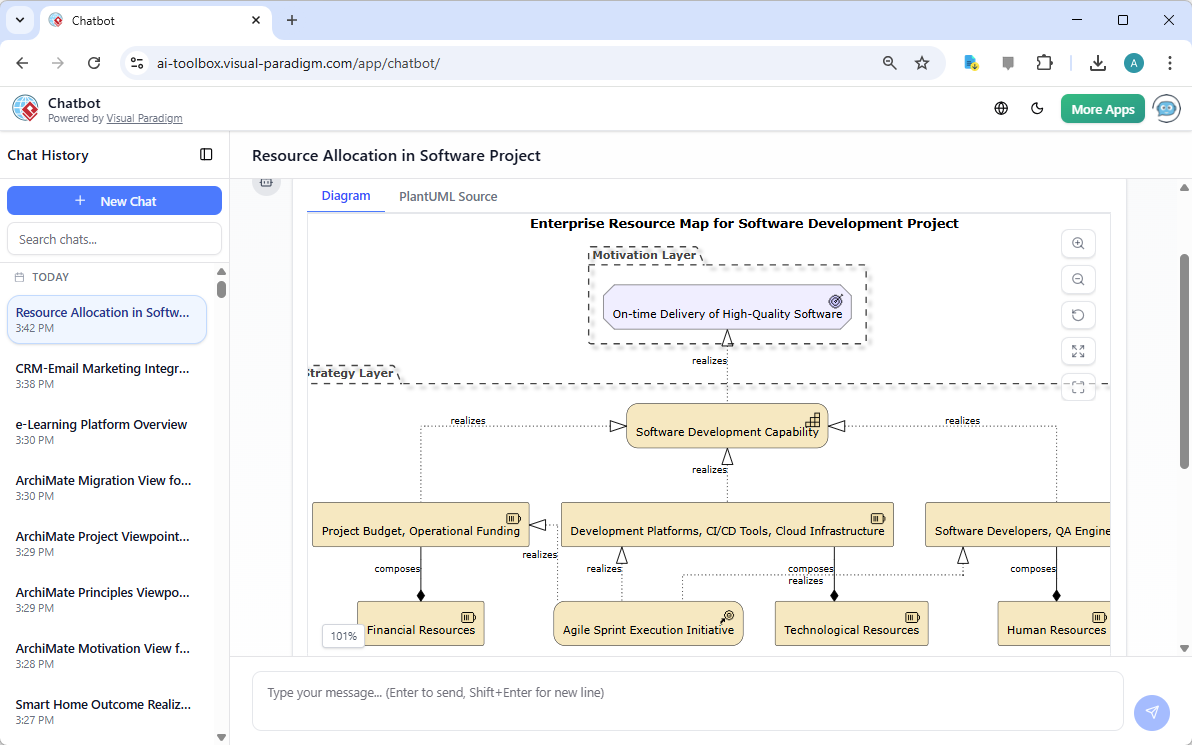Viewport: 1192px width, 745px height.
Task: Send the chat message with the paper plane
Action: click(x=1152, y=712)
